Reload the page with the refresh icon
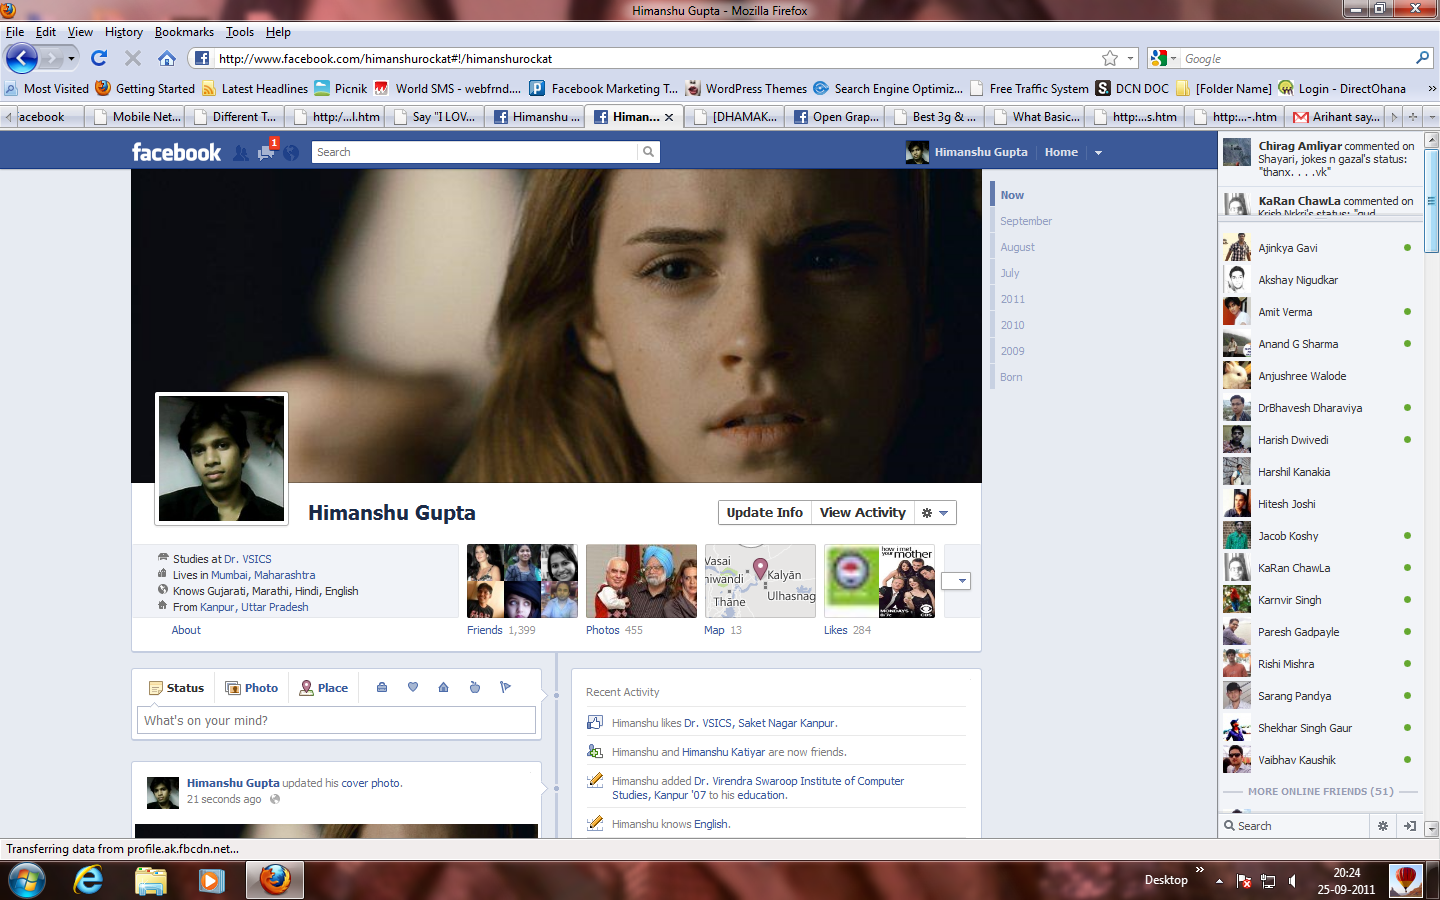Screen dimensions: 1440x900 (x=99, y=58)
